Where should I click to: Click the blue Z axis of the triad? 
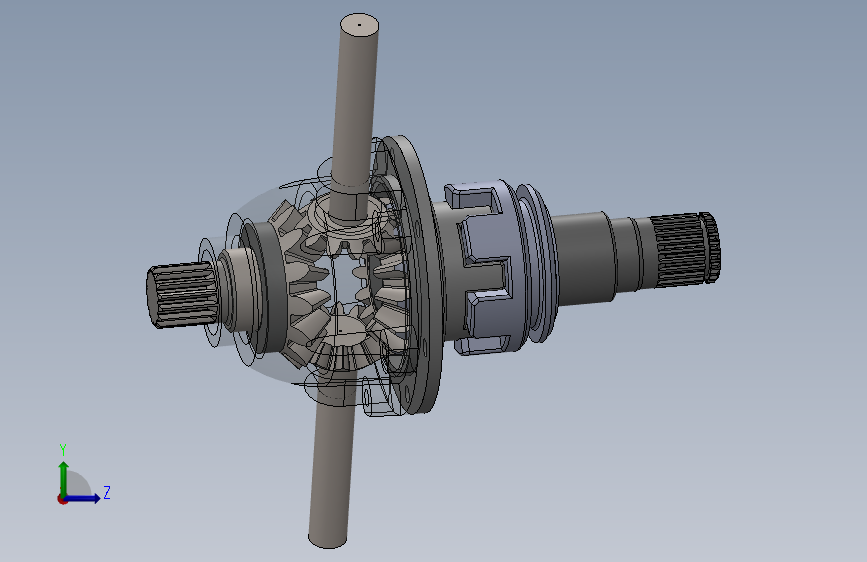pyautogui.click(x=83, y=498)
